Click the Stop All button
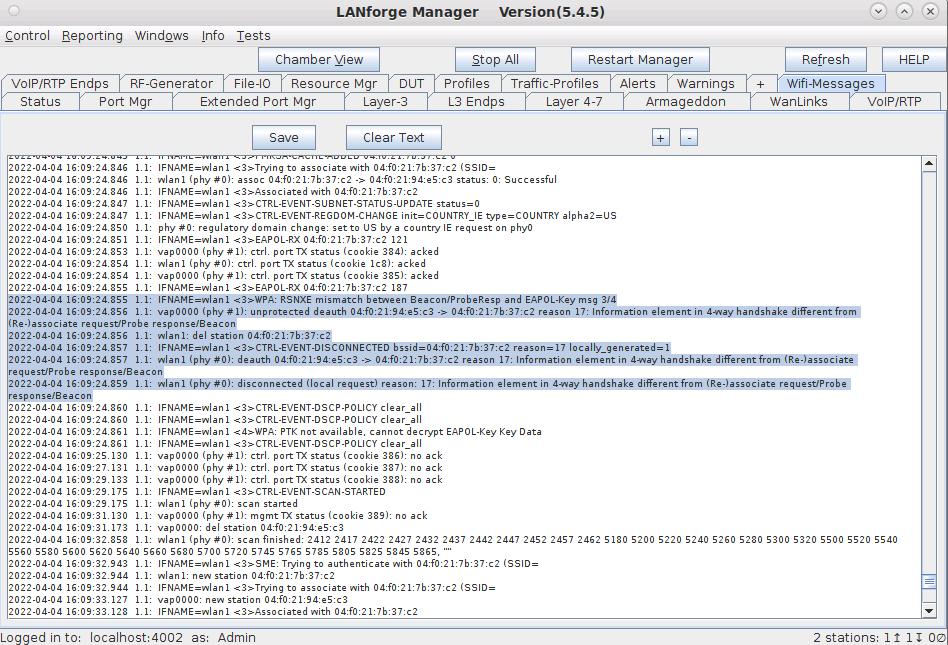Viewport: 948px width, 645px height. (x=495, y=60)
